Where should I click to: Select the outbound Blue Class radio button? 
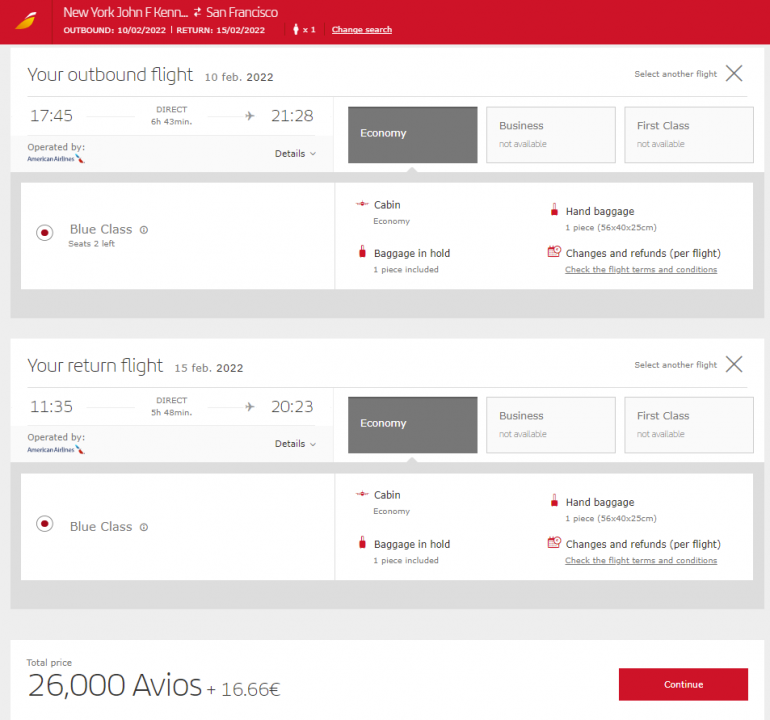[45, 233]
